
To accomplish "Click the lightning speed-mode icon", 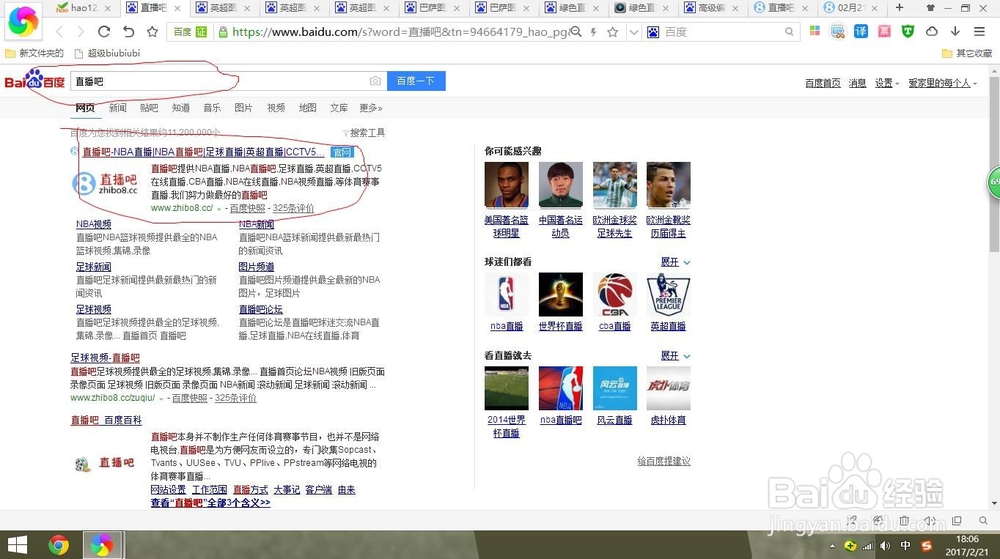I will click(594, 32).
